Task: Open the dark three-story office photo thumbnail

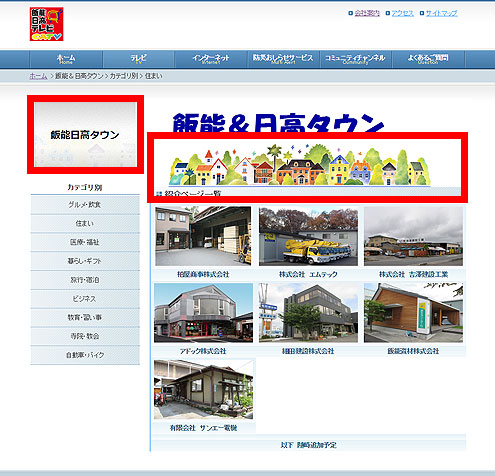Action: [308, 313]
